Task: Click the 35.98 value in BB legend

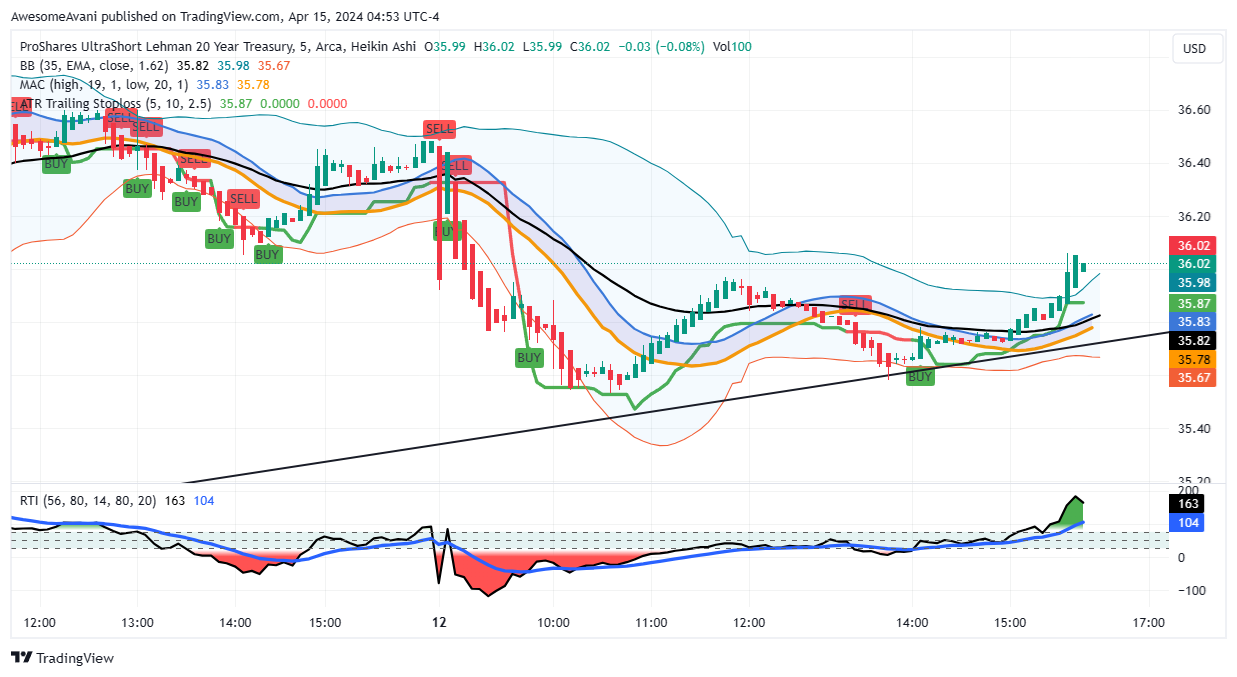Action: [235, 66]
